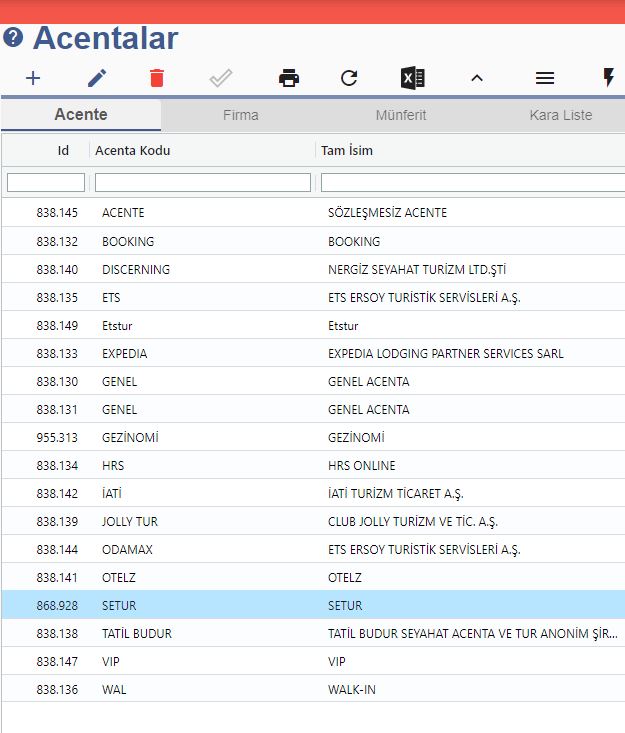Select the SÖZLEŞMESİZ ACENTE row
Image resolution: width=625 pixels, height=733 pixels.
[x=313, y=213]
